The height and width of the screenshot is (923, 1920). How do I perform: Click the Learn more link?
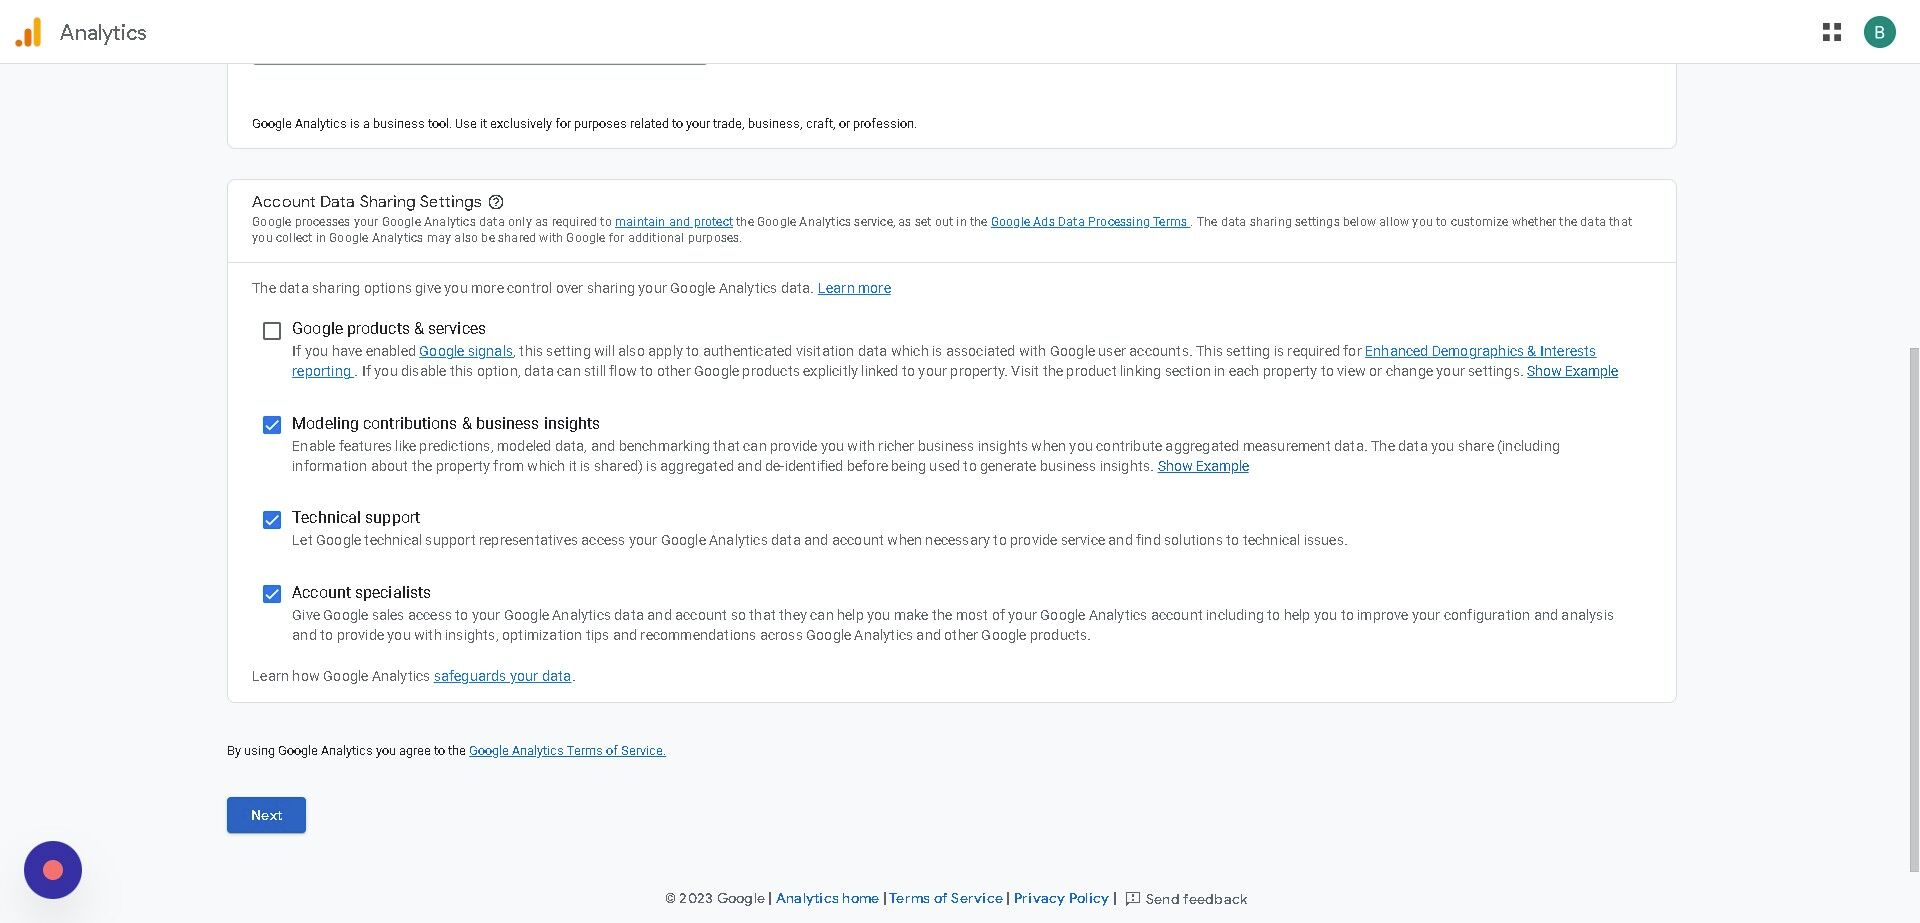(x=854, y=288)
